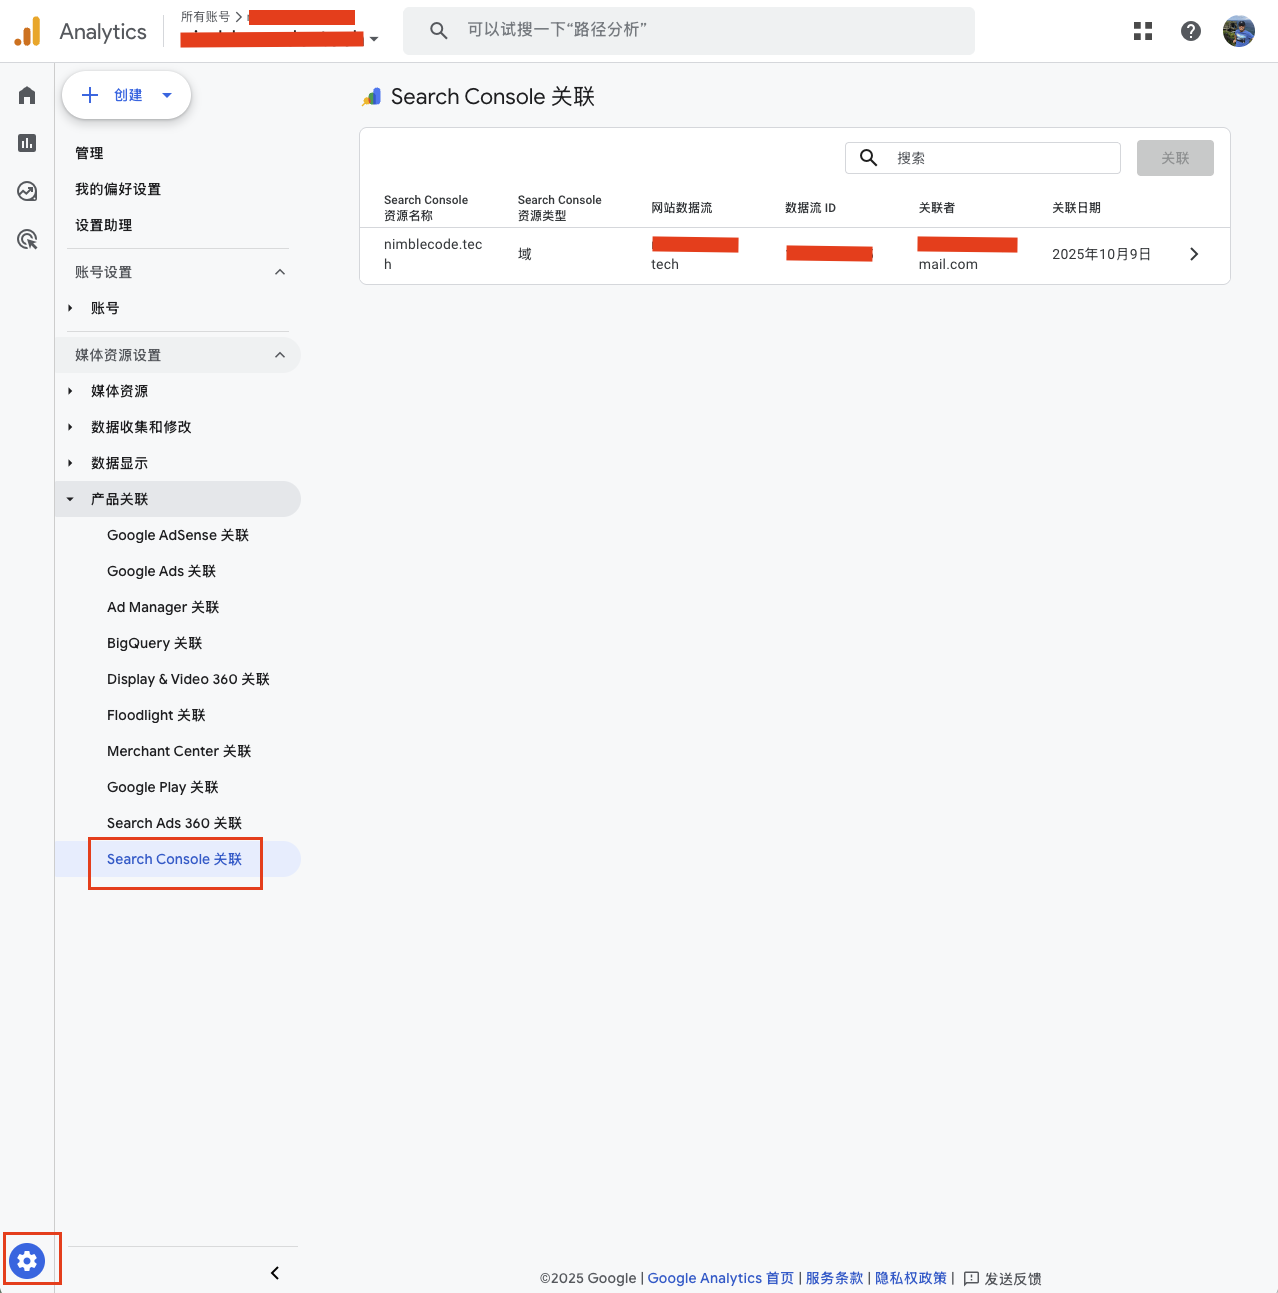Open the 创建 dropdown button

(x=126, y=95)
